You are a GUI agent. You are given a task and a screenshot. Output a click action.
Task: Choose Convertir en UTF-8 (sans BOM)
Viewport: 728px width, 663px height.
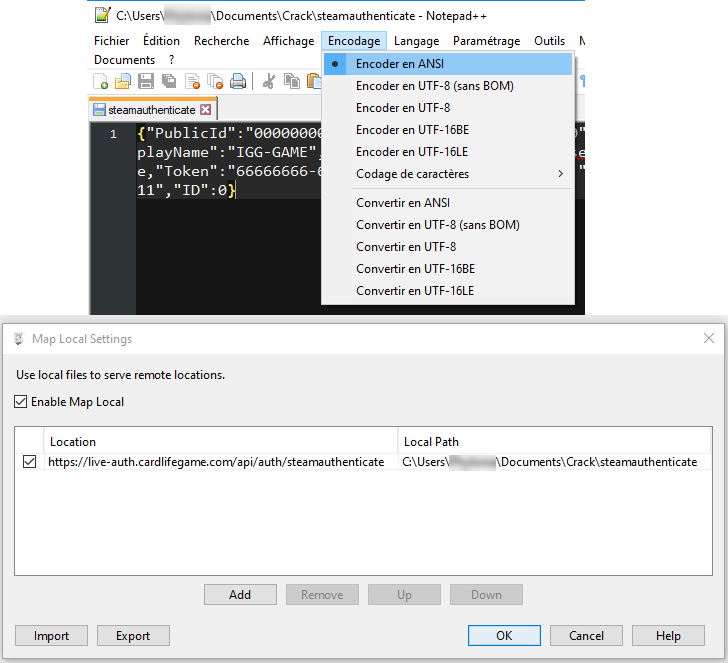[x=448, y=225]
